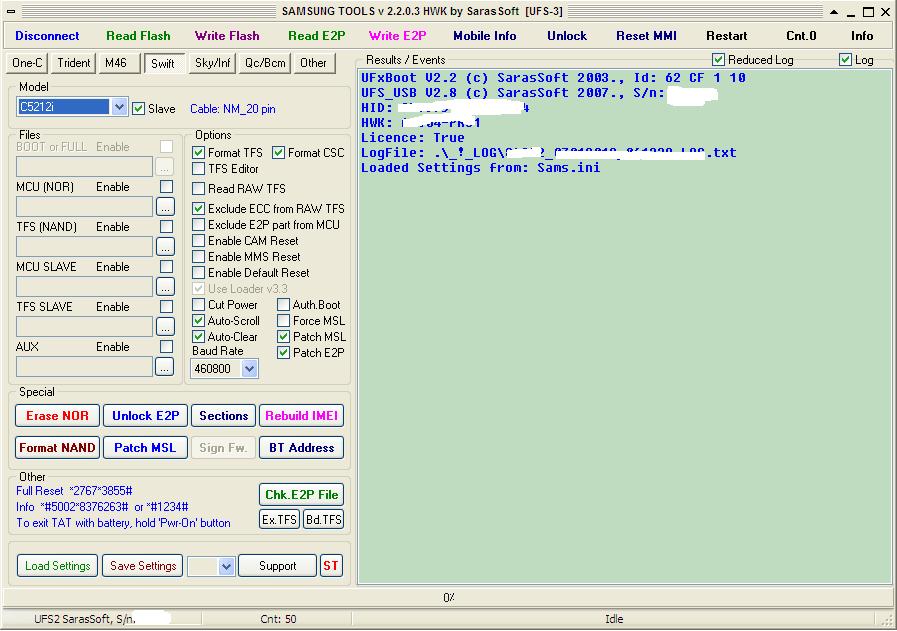Switch to the Qc/Bcm tab
This screenshot has width=897, height=631.
tap(265, 63)
